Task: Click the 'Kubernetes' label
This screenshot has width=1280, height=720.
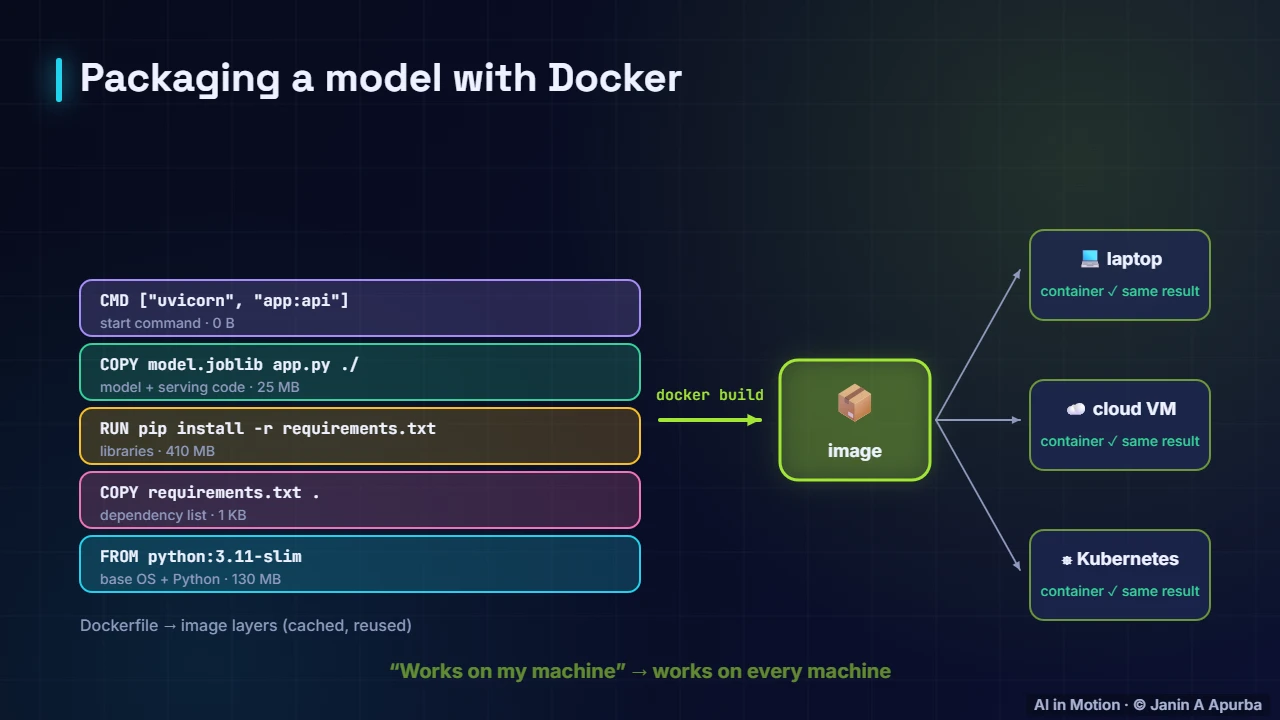Action: coord(1128,559)
